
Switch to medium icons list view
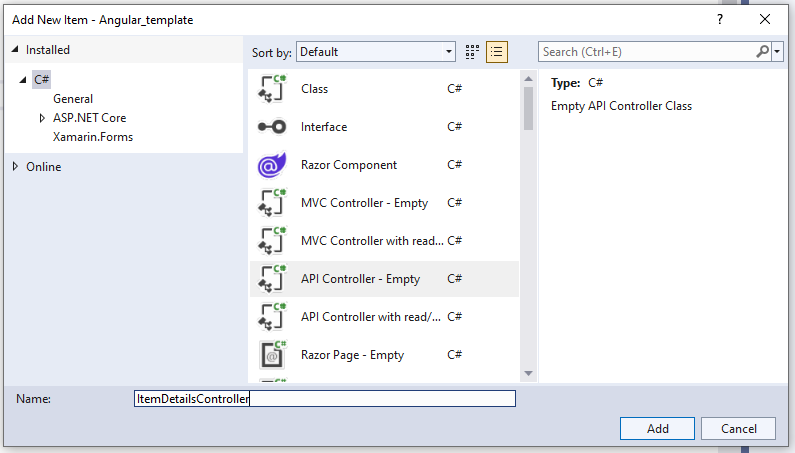[x=497, y=51]
